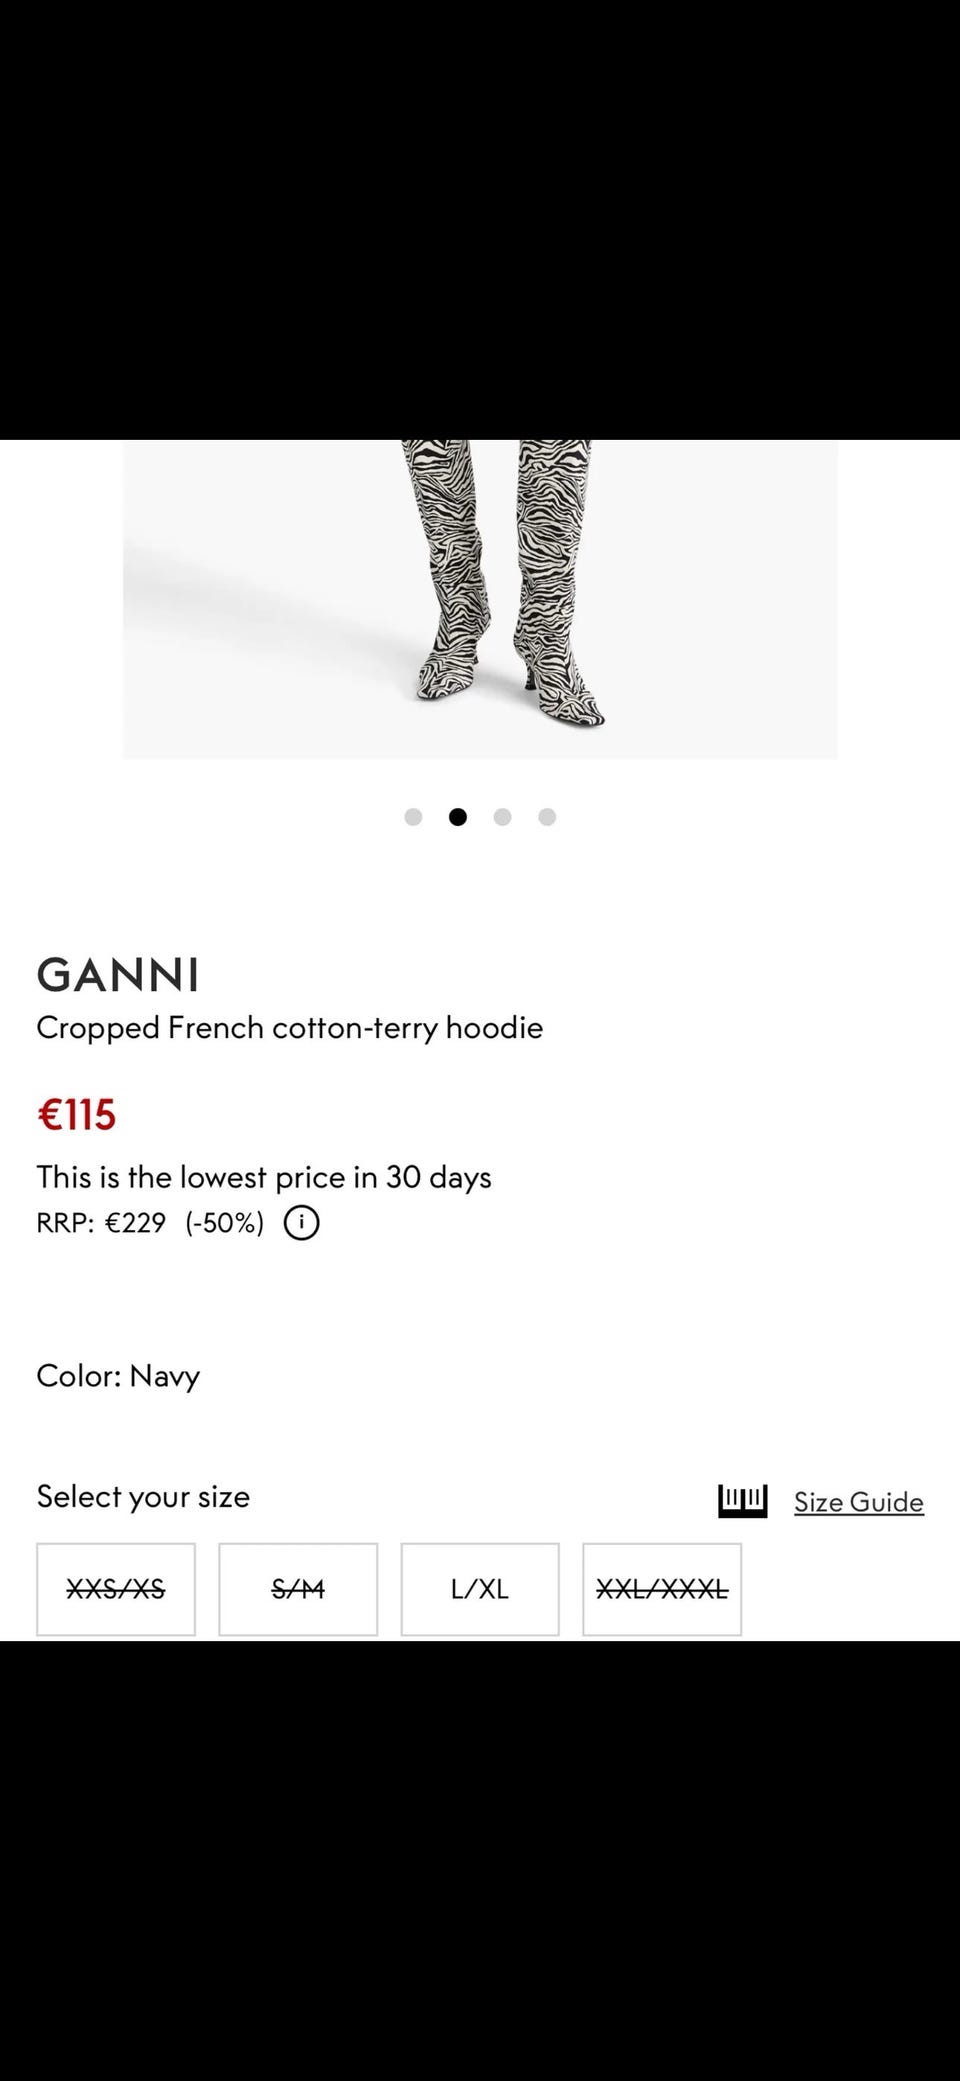Click the Select your size heading
This screenshot has height=2081, width=960.
[x=143, y=1497]
